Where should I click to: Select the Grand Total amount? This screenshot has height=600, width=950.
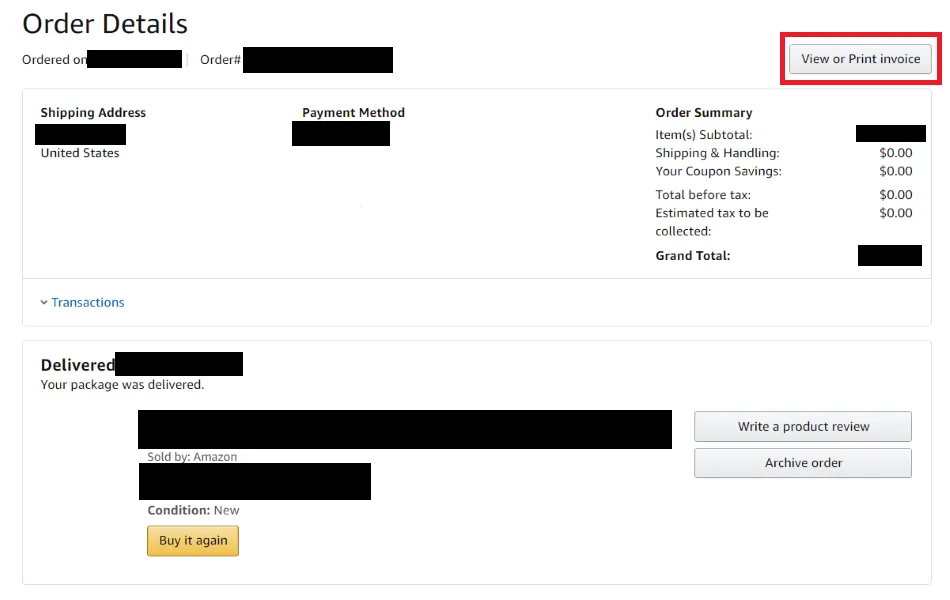[x=891, y=256]
